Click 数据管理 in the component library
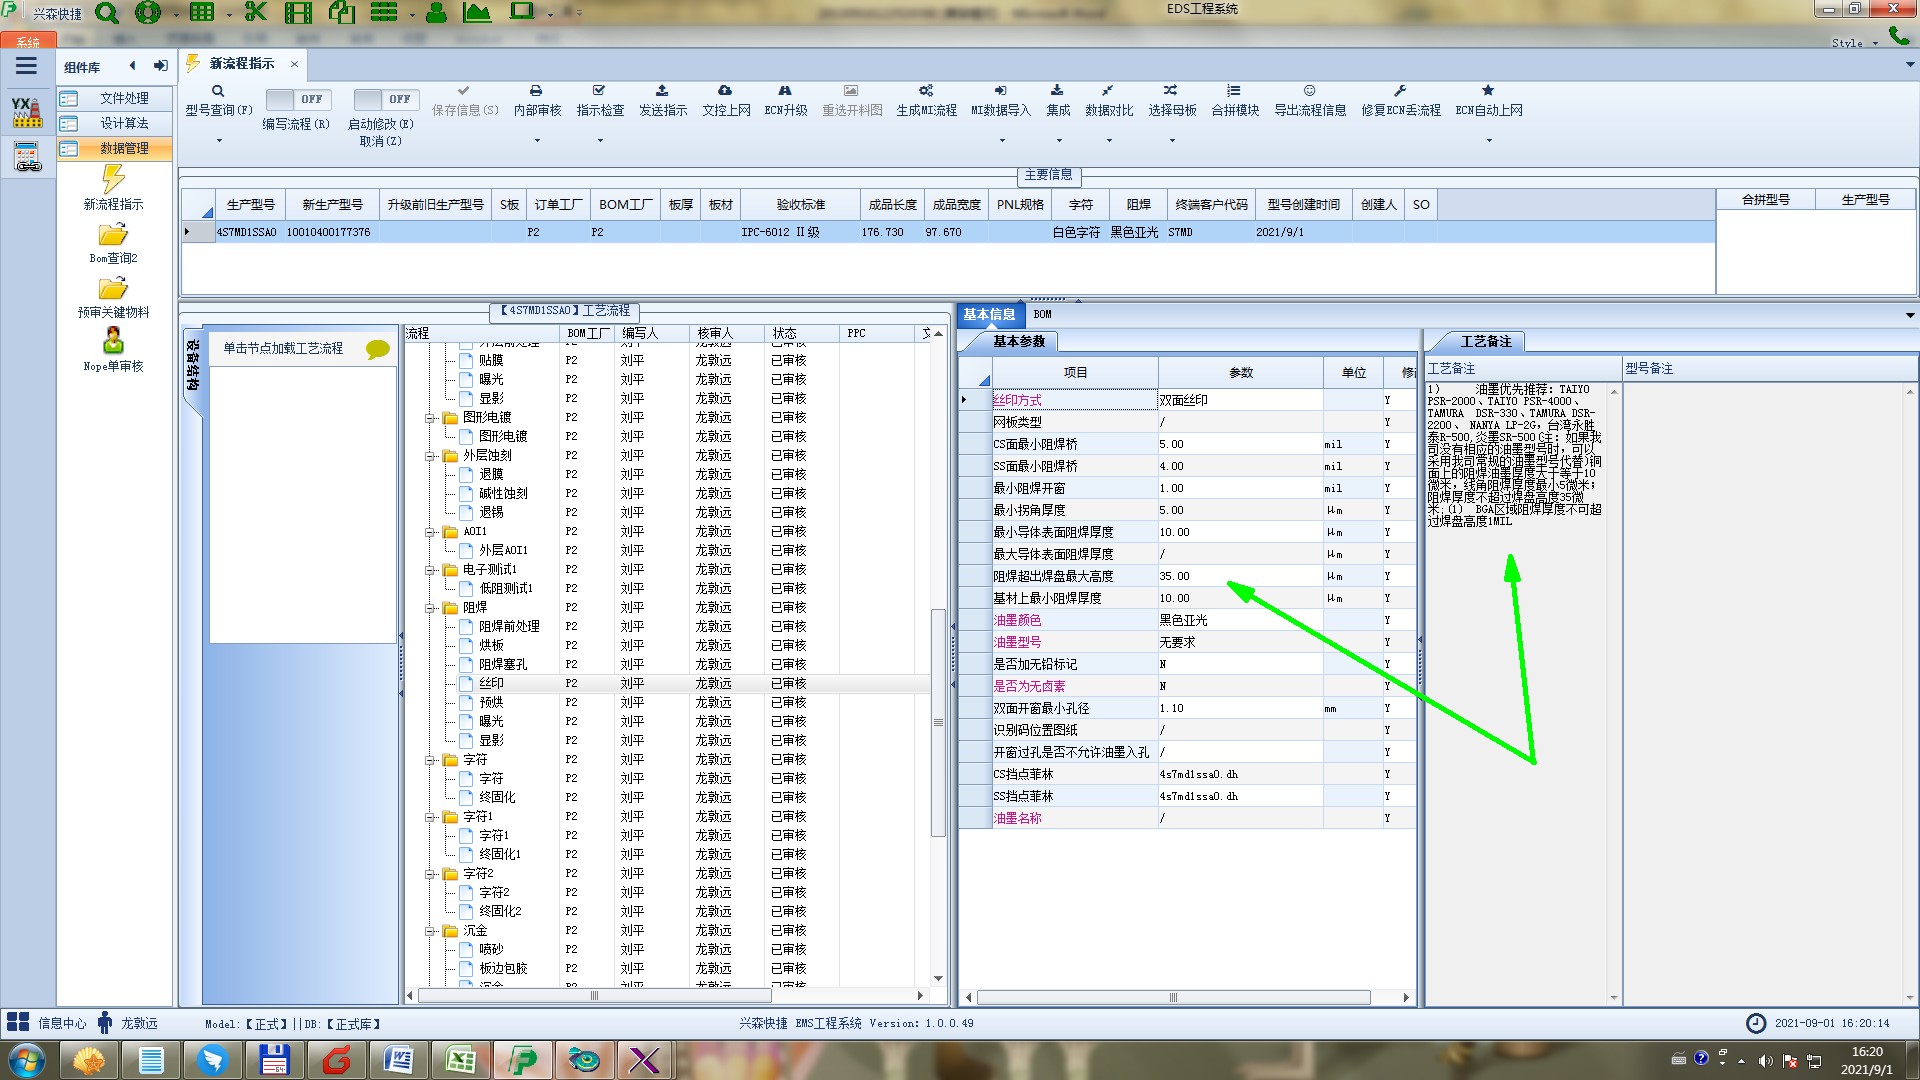 (123, 148)
